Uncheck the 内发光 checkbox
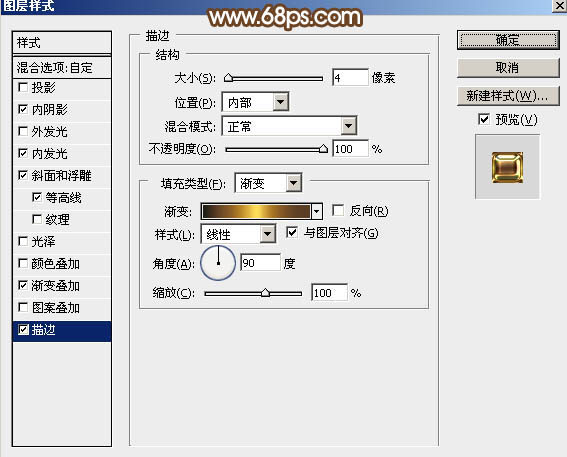Viewport: 567px width, 457px height. click(23, 153)
